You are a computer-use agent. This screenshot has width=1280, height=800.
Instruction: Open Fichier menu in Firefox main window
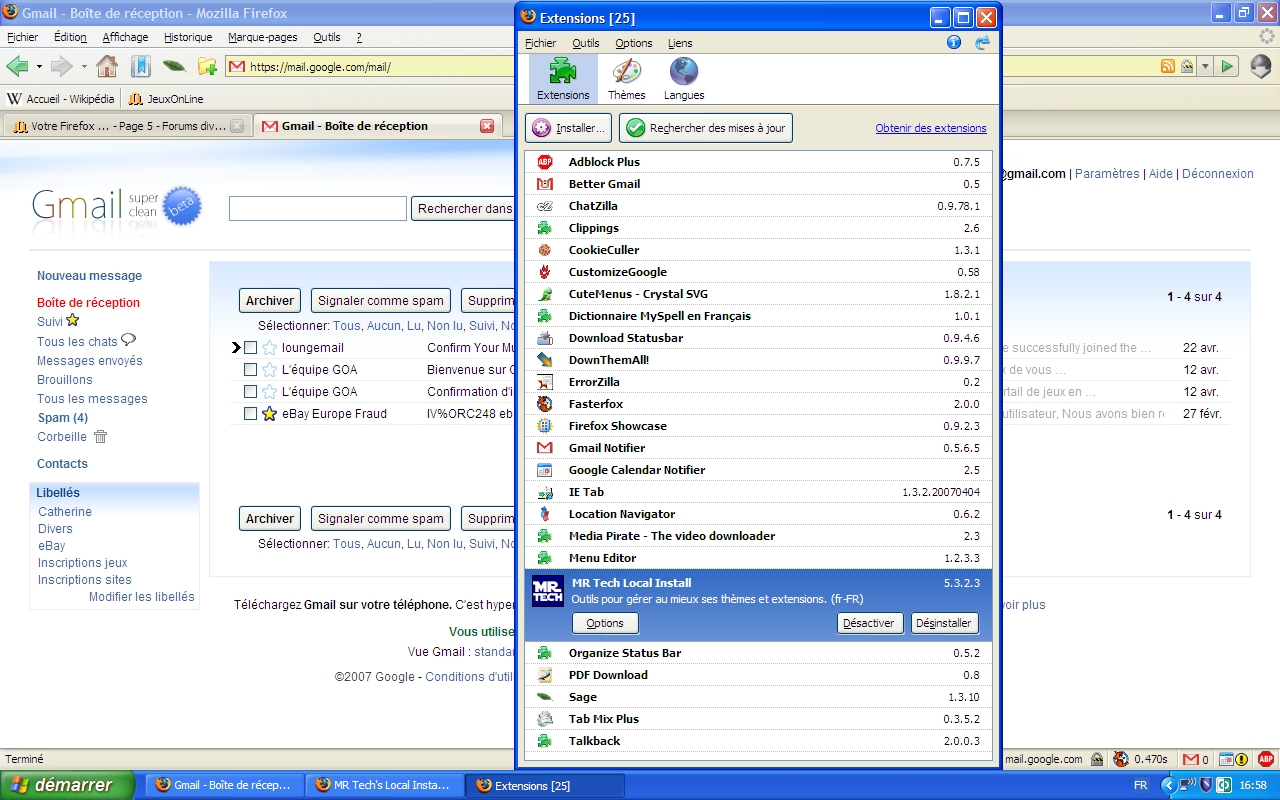click(22, 37)
